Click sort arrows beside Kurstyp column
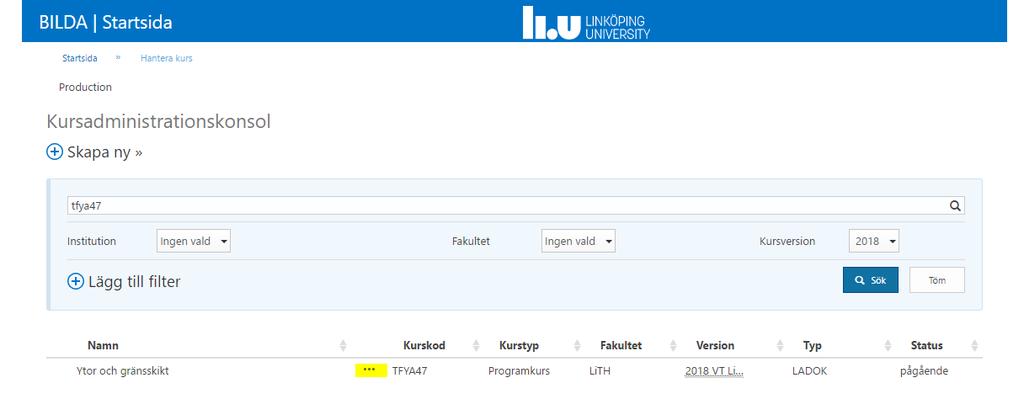Screen dimensions: 1024x399 click(x=577, y=345)
